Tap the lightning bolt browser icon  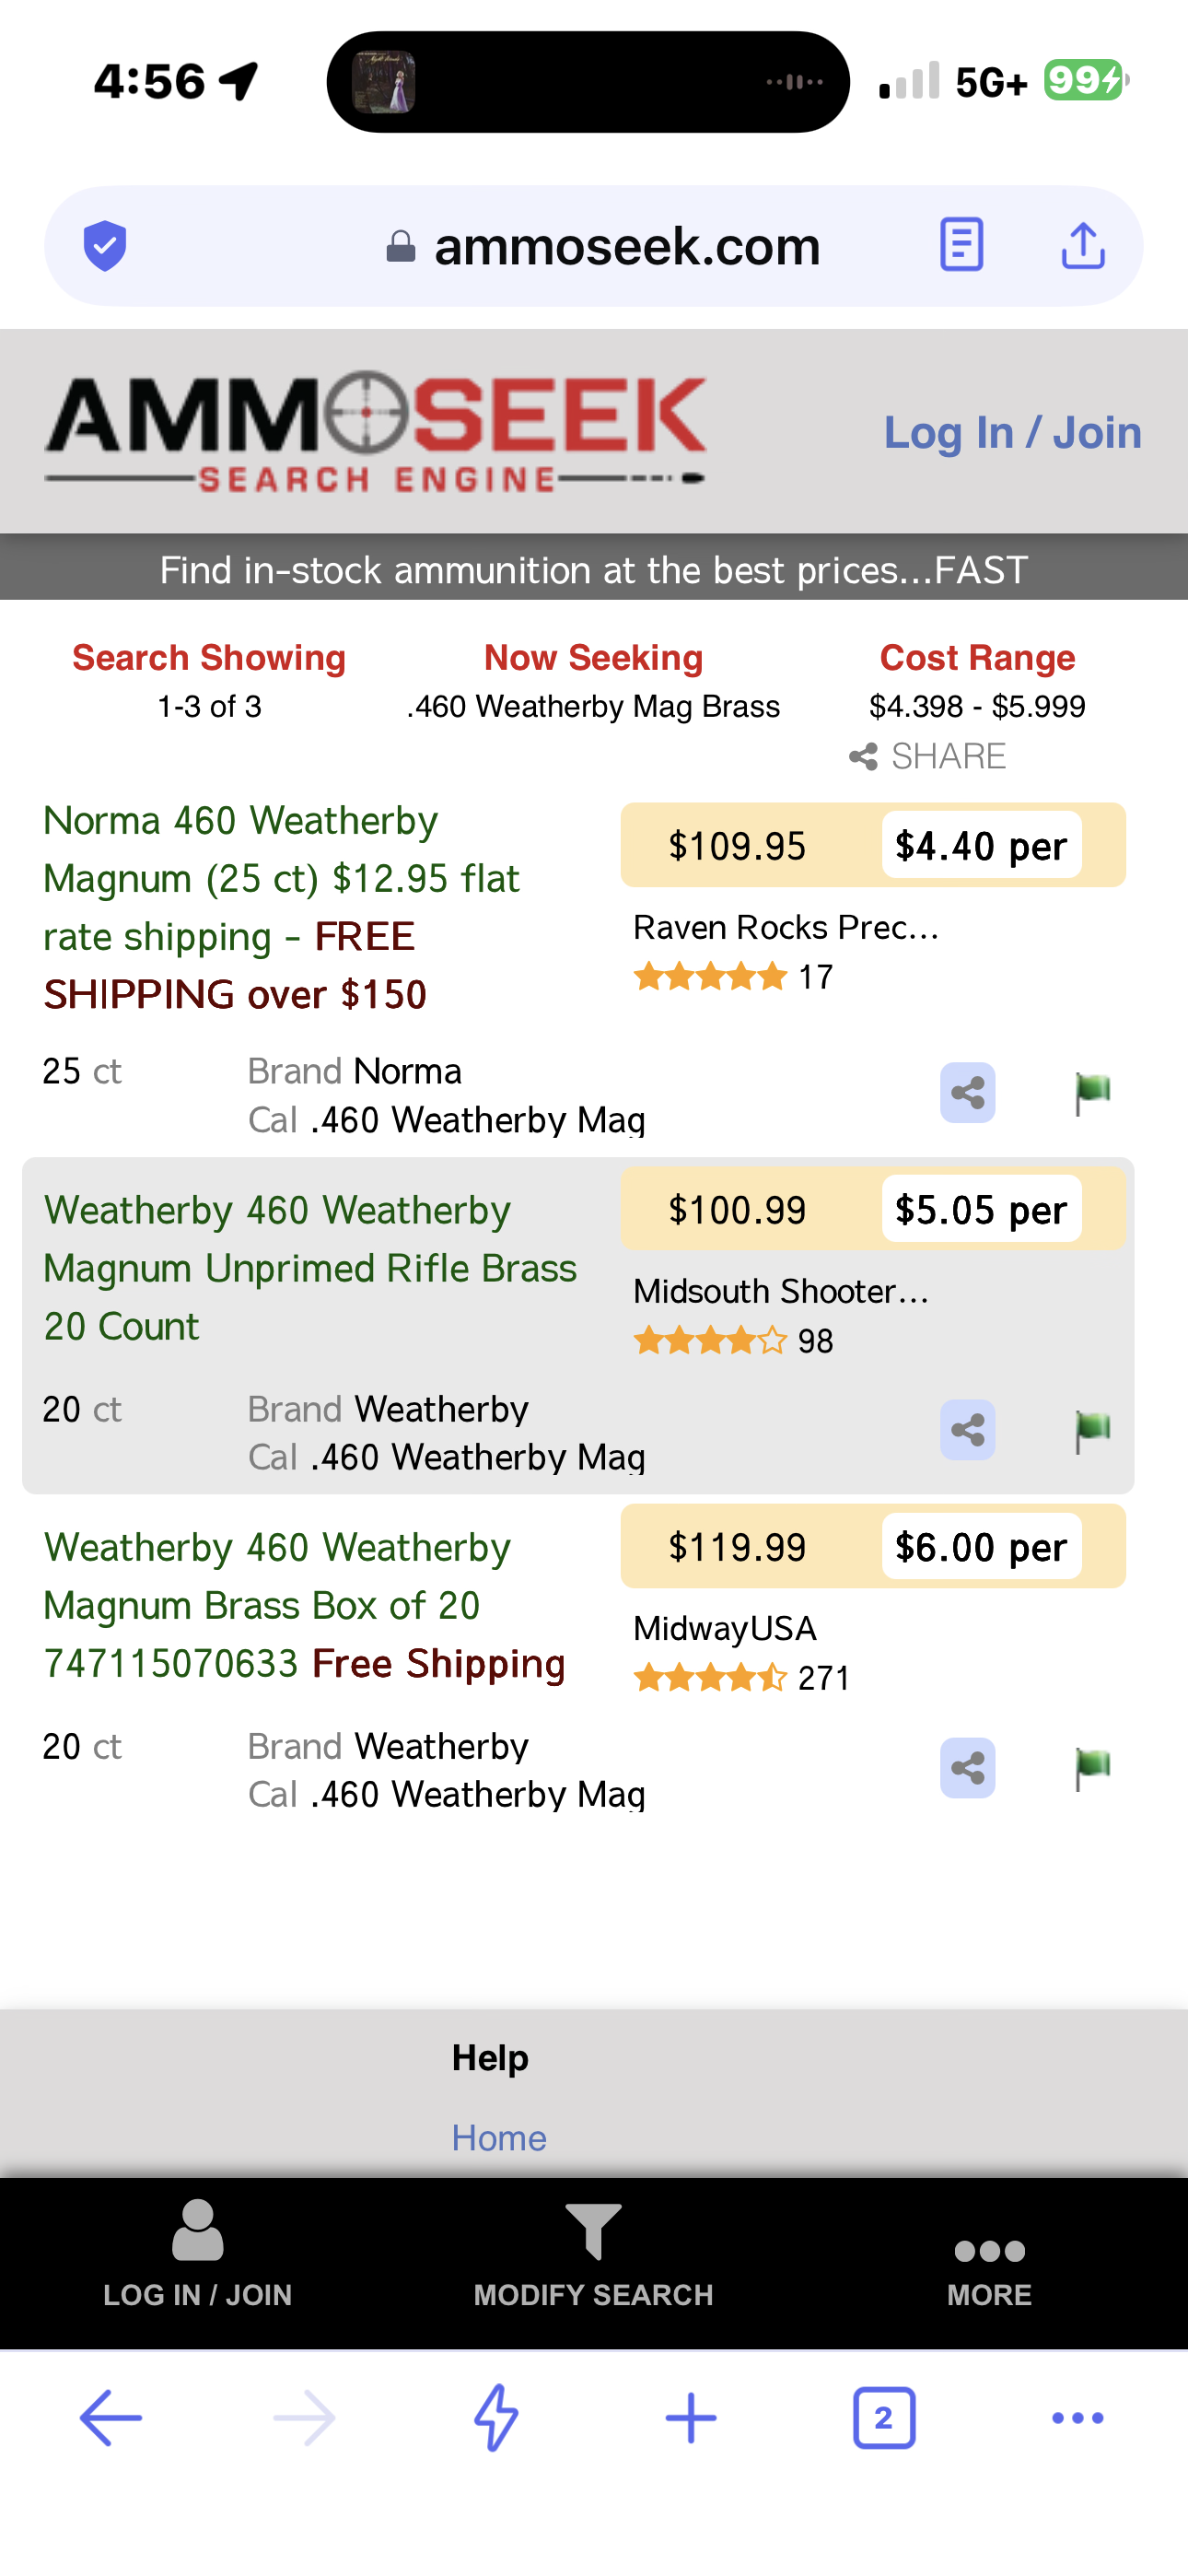496,2418
